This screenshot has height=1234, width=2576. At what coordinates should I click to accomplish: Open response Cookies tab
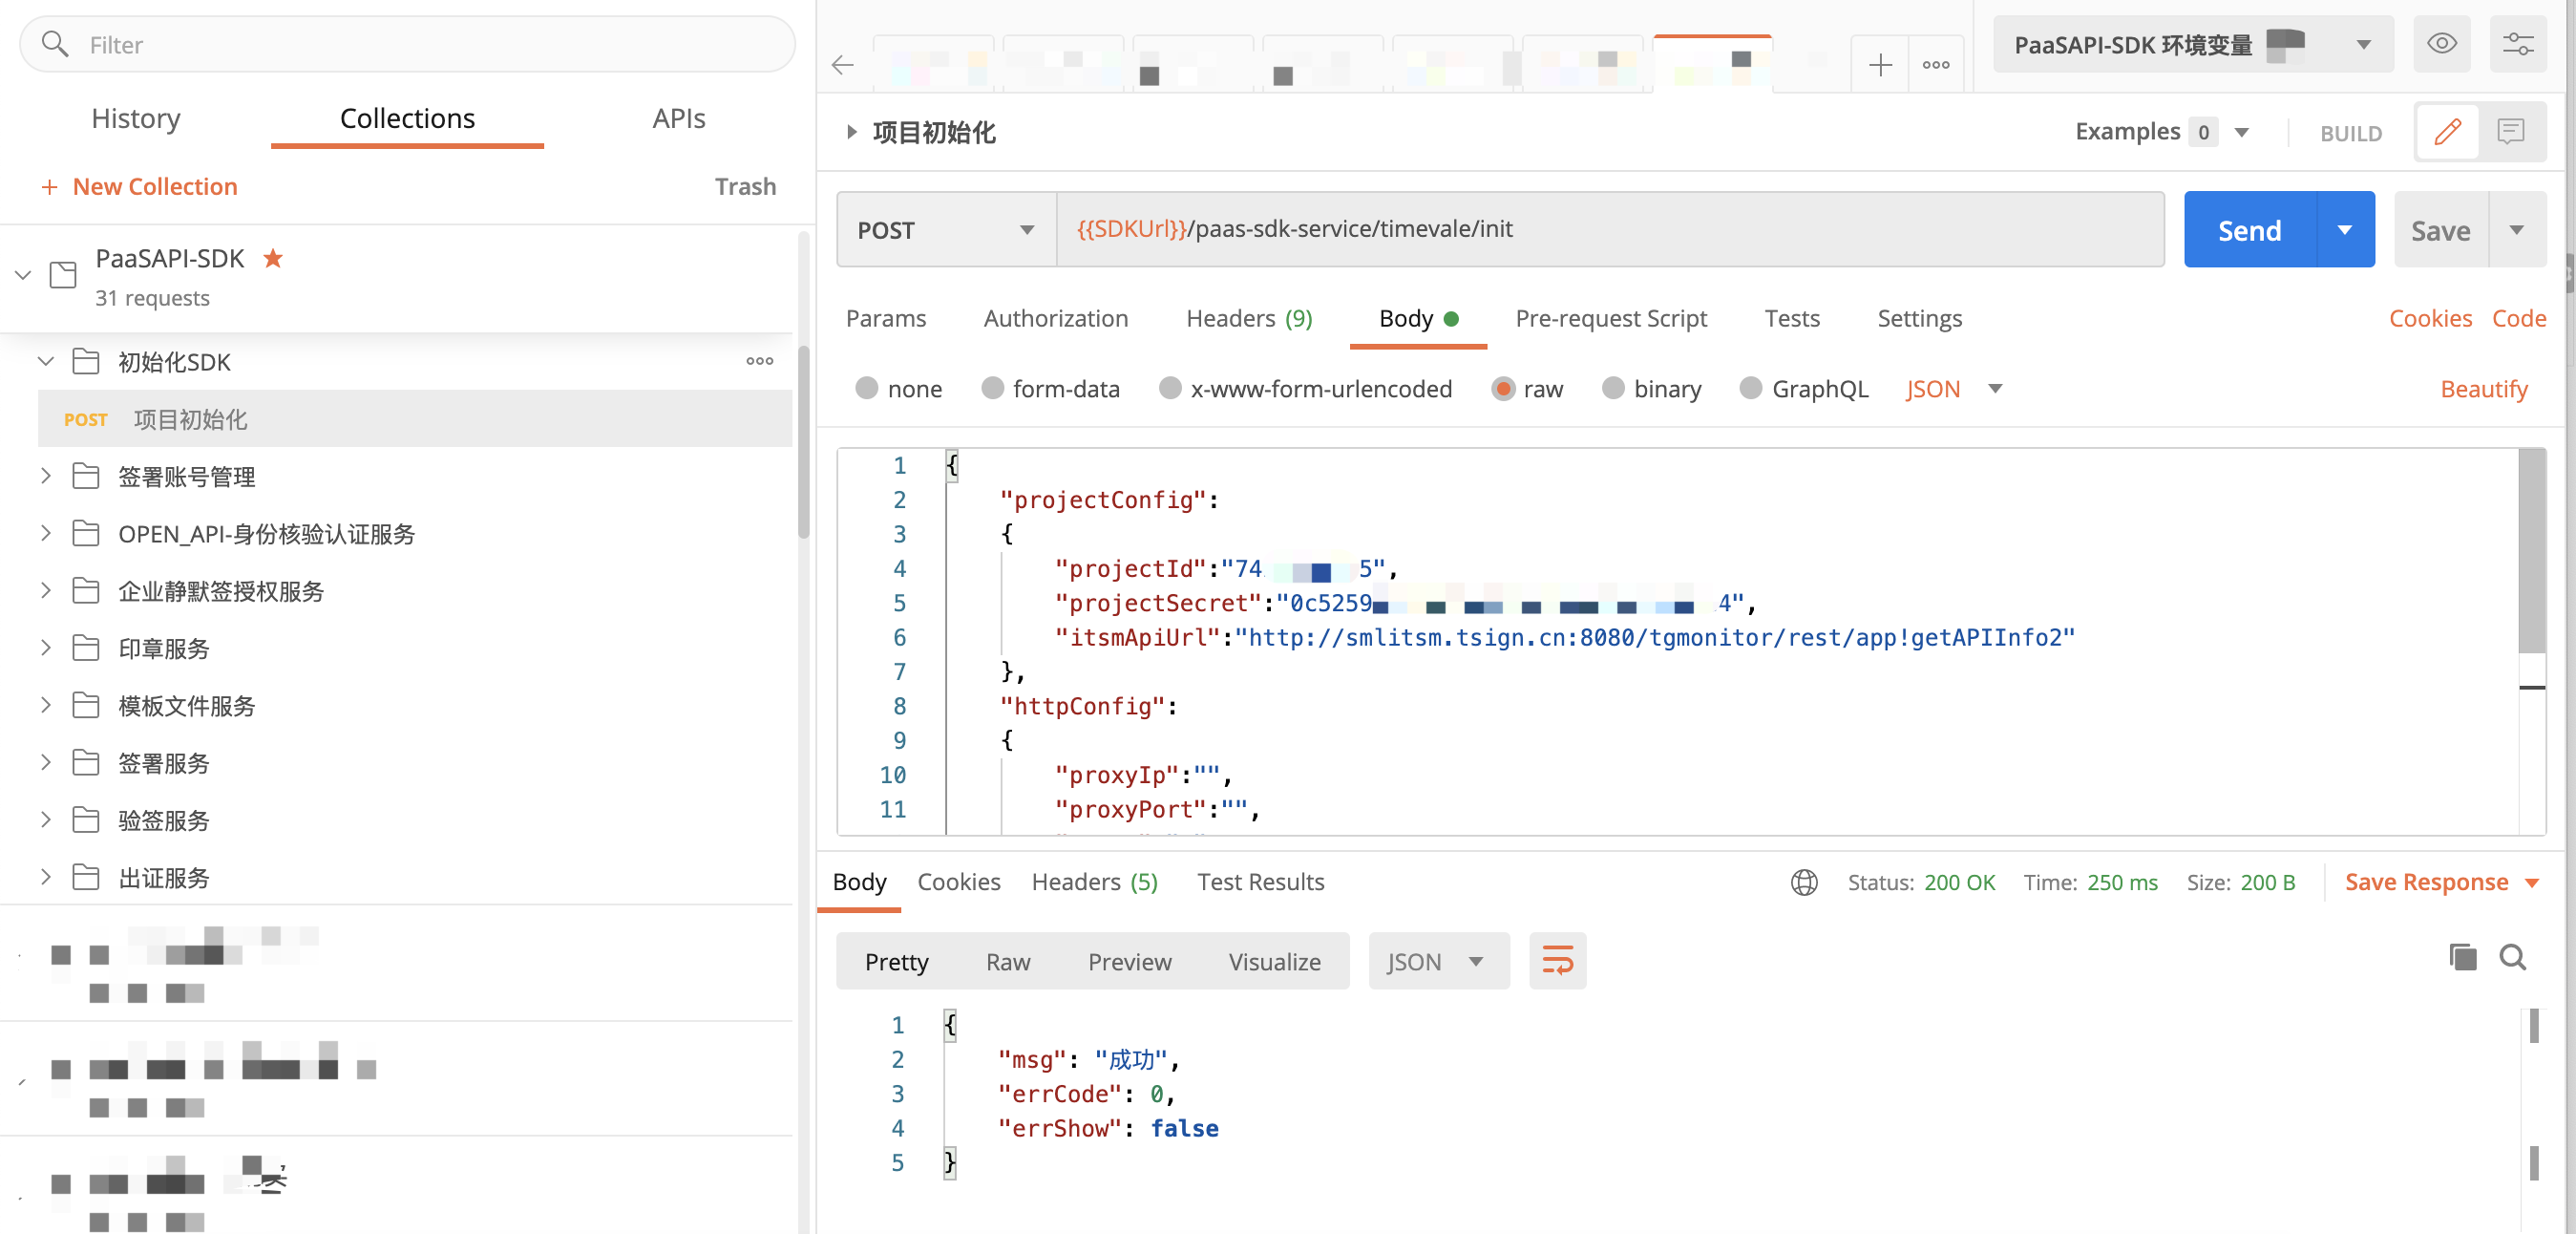[959, 882]
